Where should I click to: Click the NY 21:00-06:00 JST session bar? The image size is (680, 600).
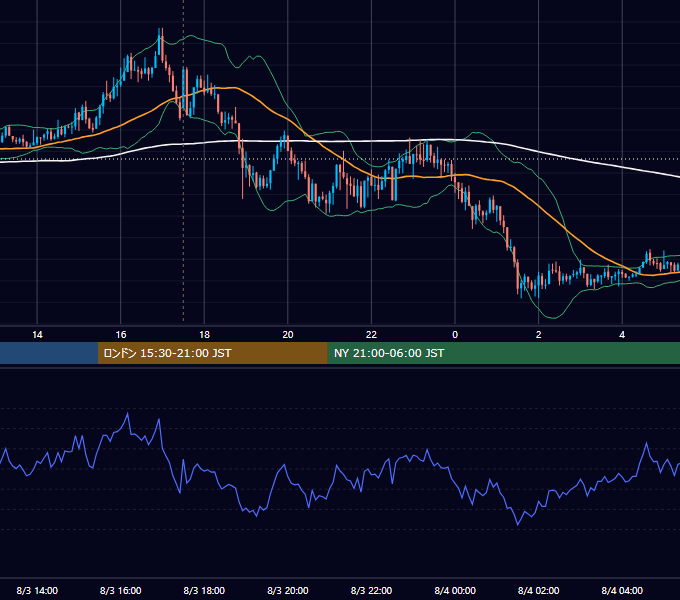point(503,353)
